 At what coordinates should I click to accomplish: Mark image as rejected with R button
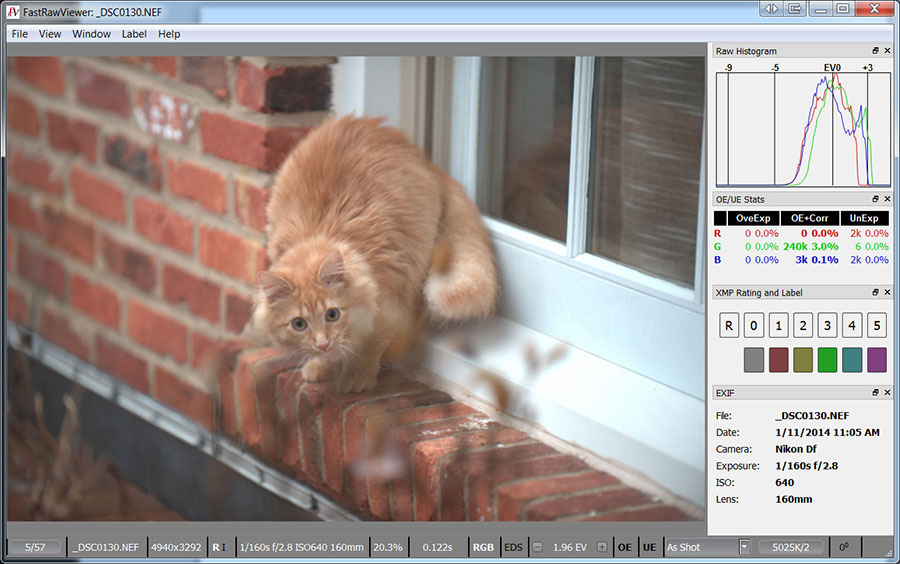tap(730, 325)
